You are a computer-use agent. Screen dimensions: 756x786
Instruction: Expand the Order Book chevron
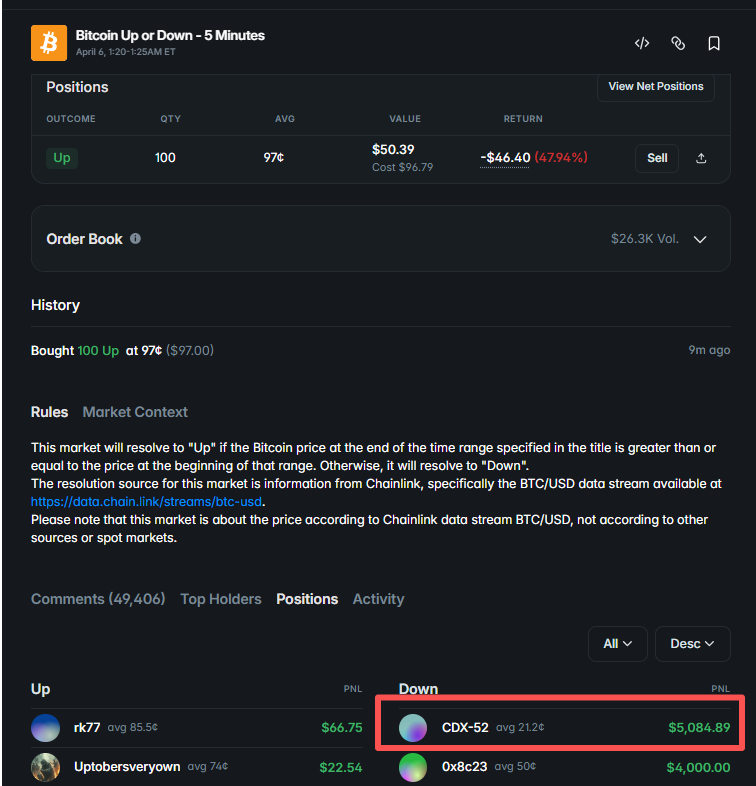[700, 239]
